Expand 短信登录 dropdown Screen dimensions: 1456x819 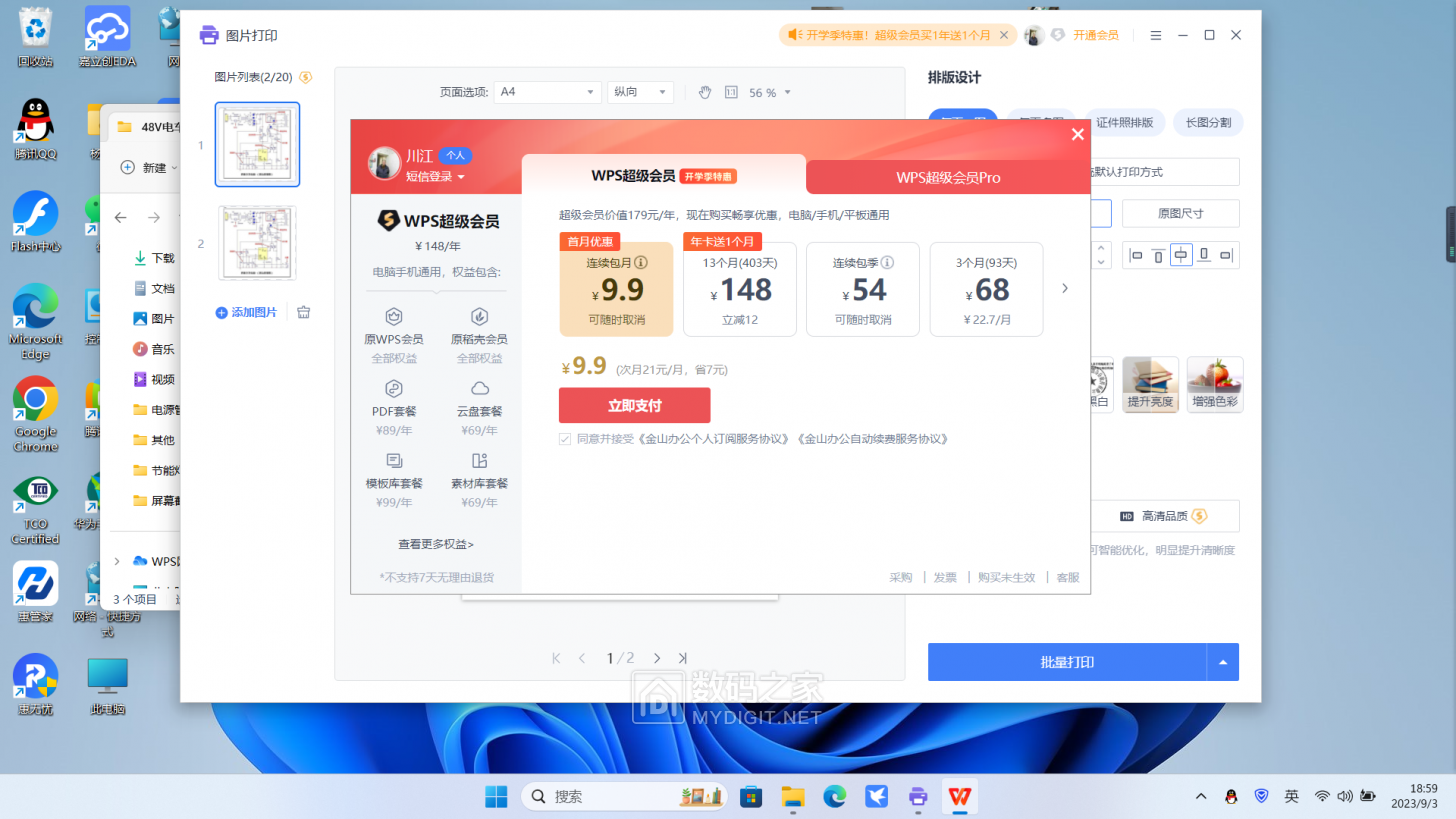tap(435, 177)
